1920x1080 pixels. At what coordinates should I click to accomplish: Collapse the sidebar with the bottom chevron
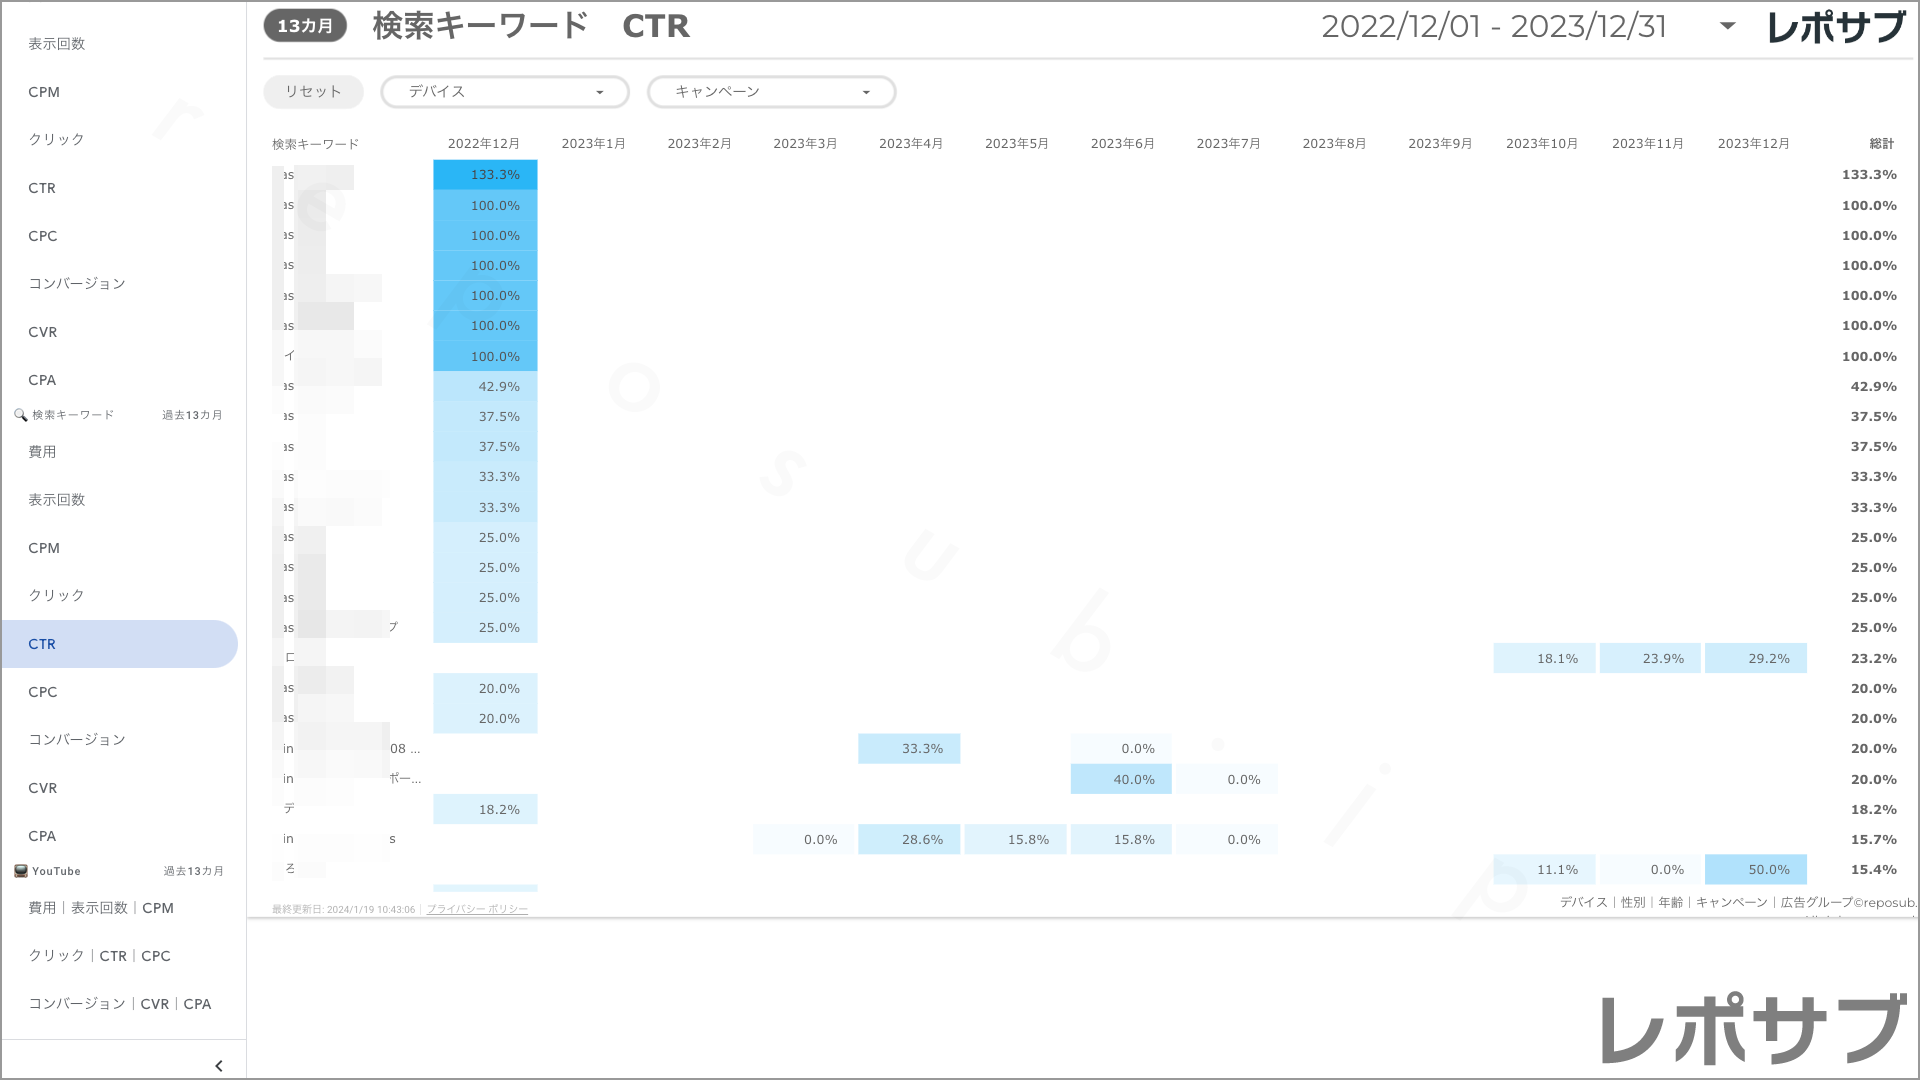219,1064
